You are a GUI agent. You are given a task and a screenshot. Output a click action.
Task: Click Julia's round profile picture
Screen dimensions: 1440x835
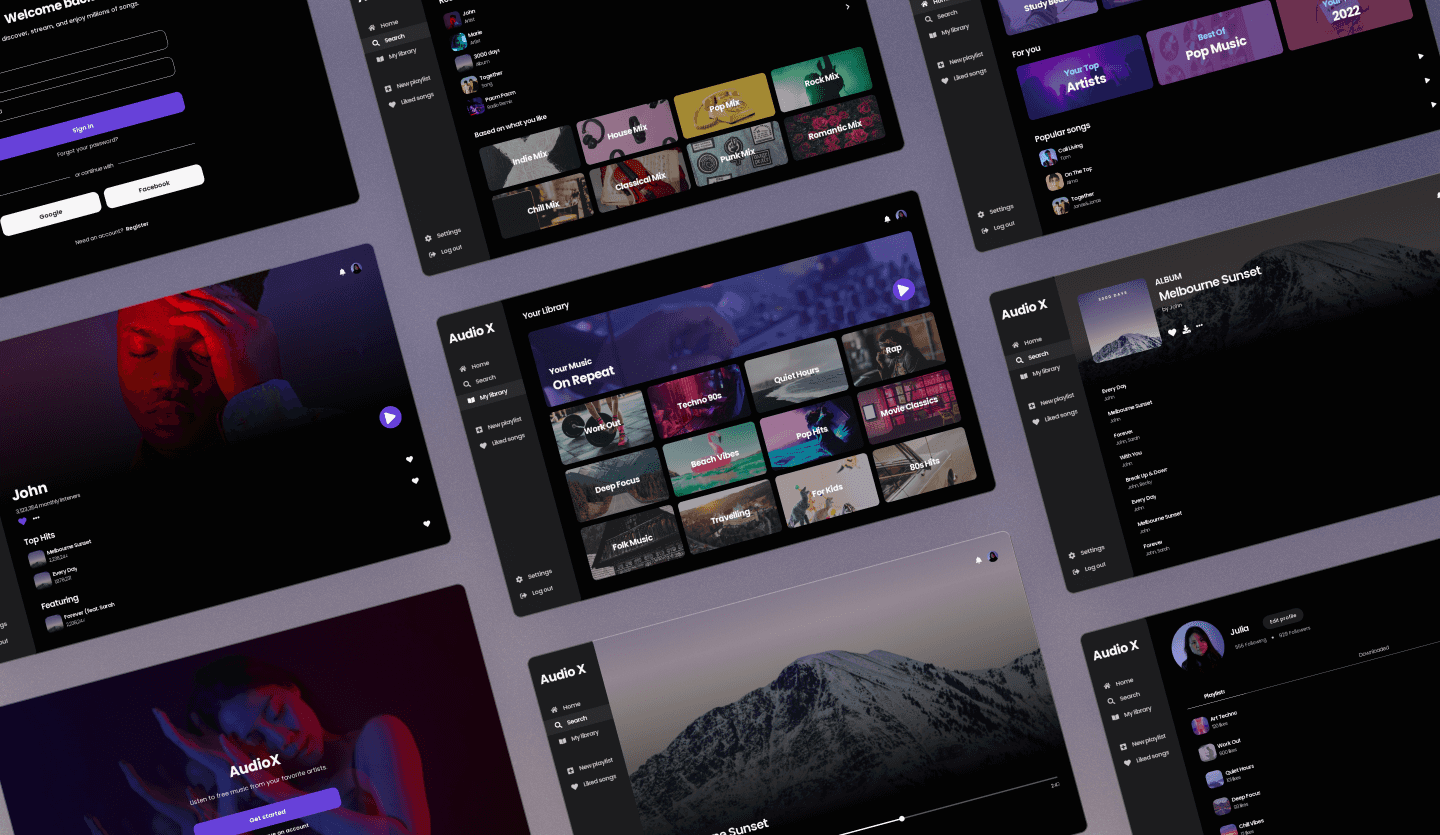(1198, 648)
